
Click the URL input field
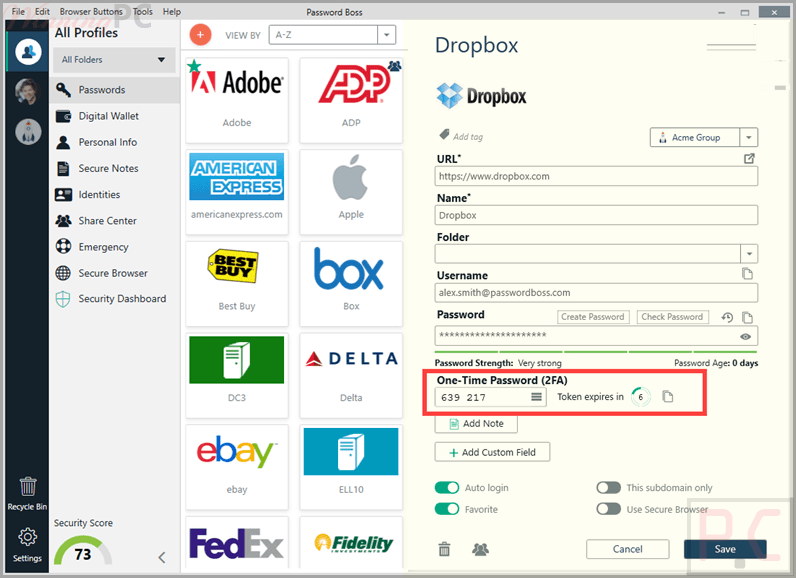pyautogui.click(x=596, y=177)
